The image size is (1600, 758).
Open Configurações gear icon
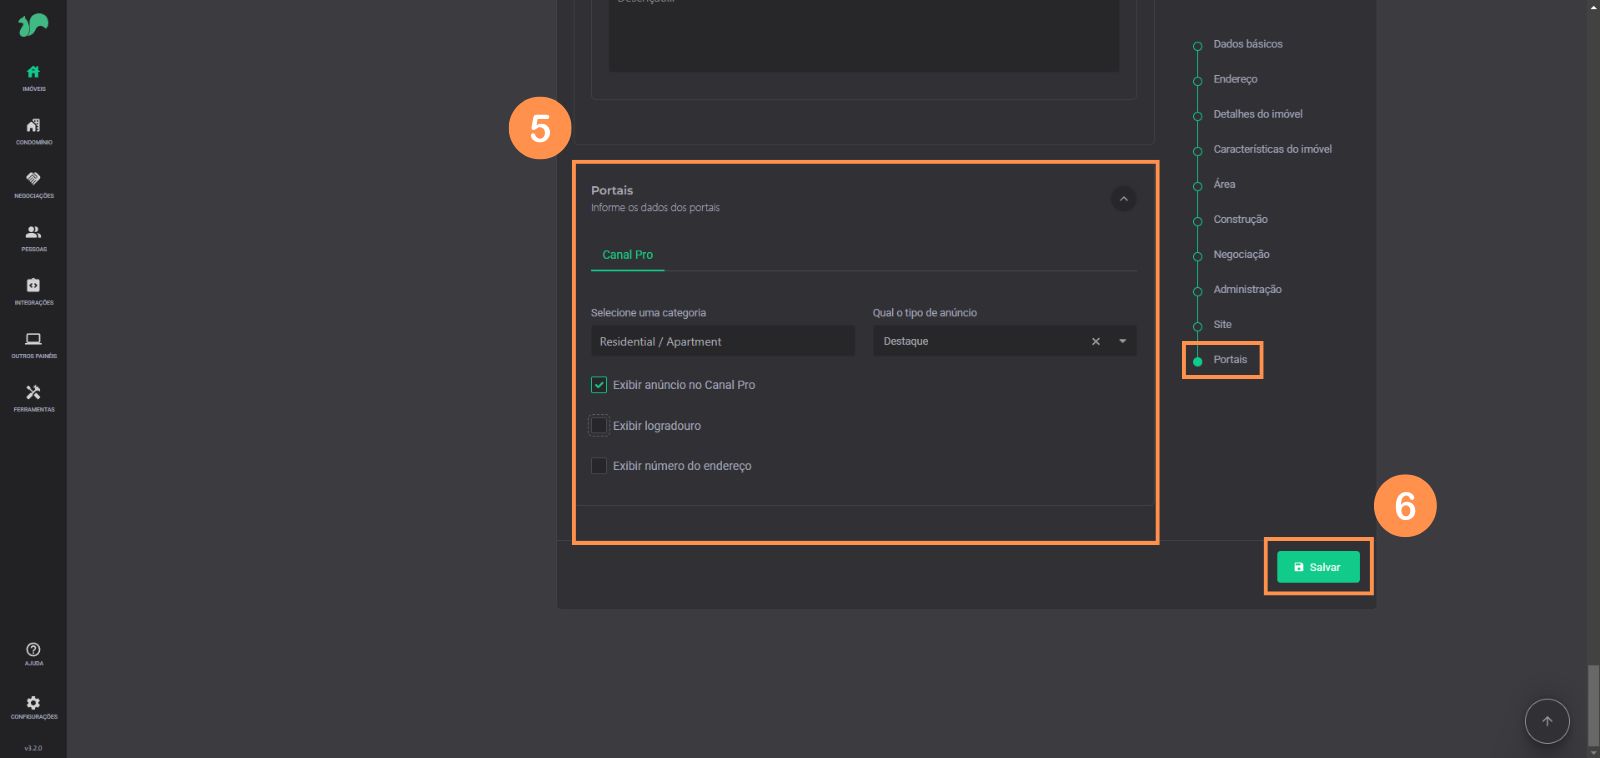pos(33,706)
